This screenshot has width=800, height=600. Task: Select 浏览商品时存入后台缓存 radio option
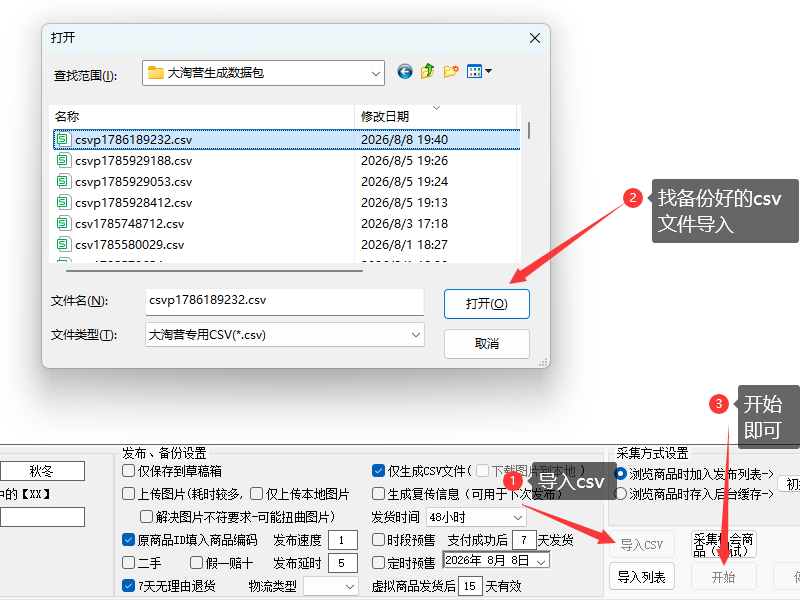[x=620, y=494]
